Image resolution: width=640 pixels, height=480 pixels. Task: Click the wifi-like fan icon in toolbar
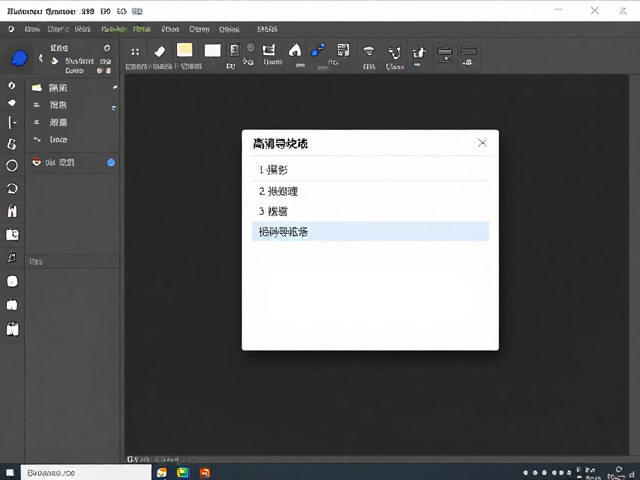click(369, 51)
